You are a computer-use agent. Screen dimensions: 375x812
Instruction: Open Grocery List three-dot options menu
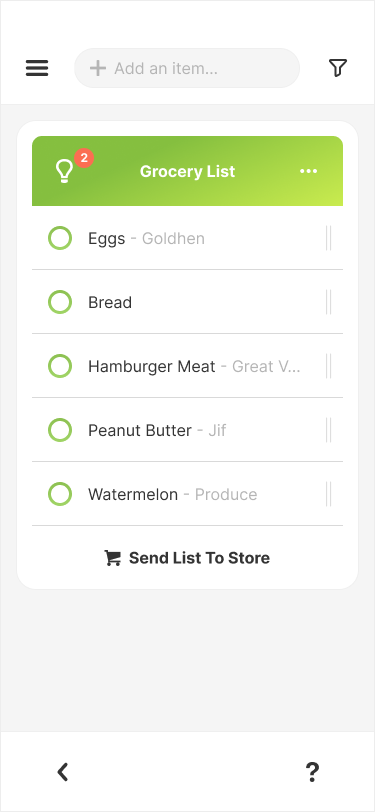(x=309, y=171)
